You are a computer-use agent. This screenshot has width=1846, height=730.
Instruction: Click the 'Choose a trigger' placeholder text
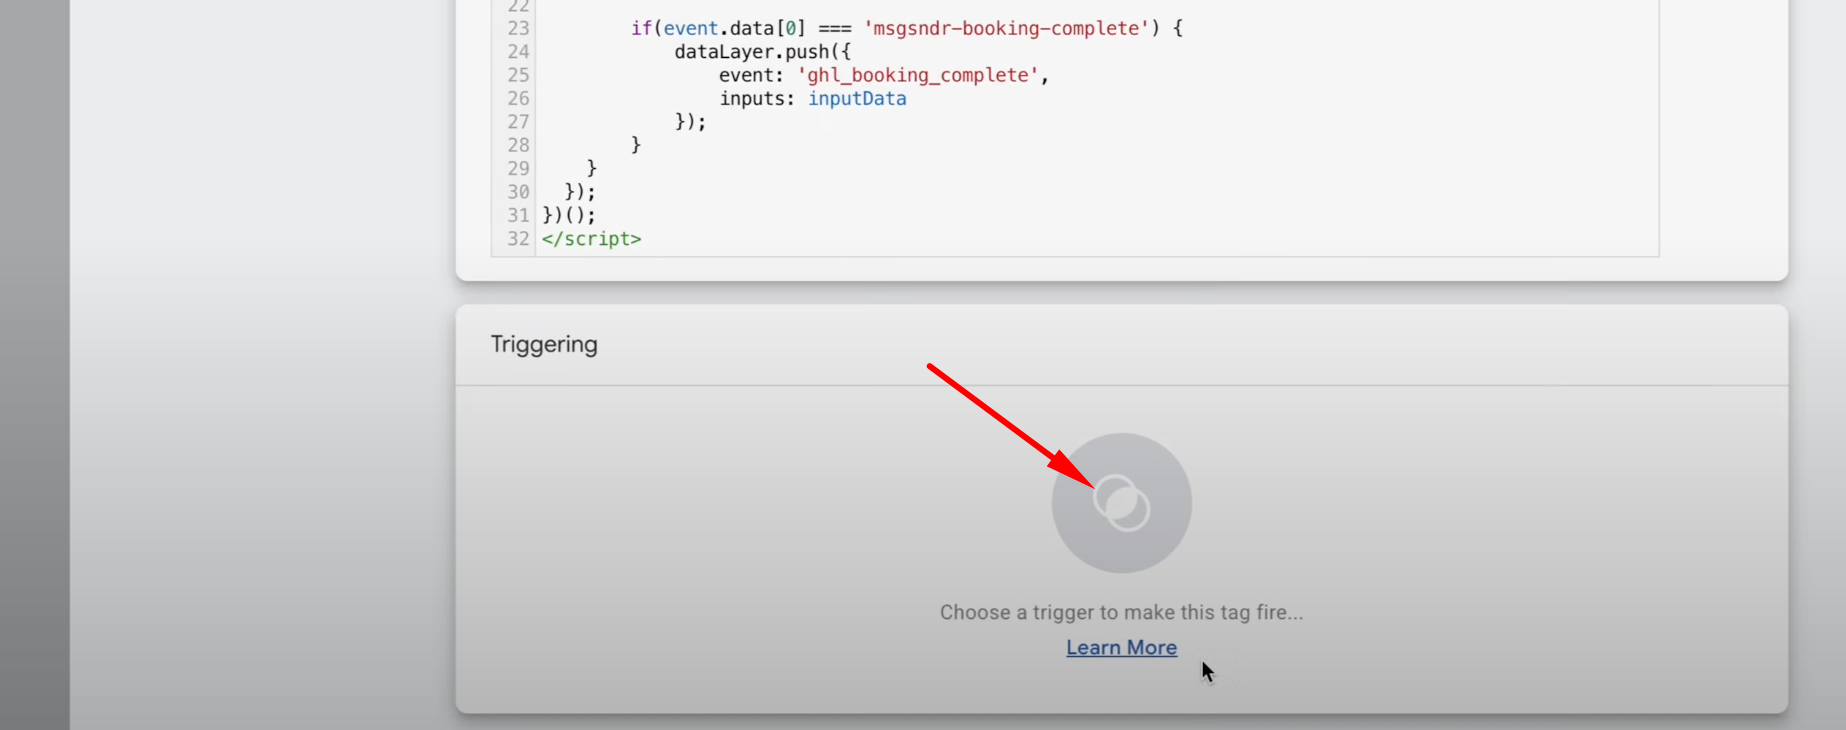pyautogui.click(x=1121, y=612)
